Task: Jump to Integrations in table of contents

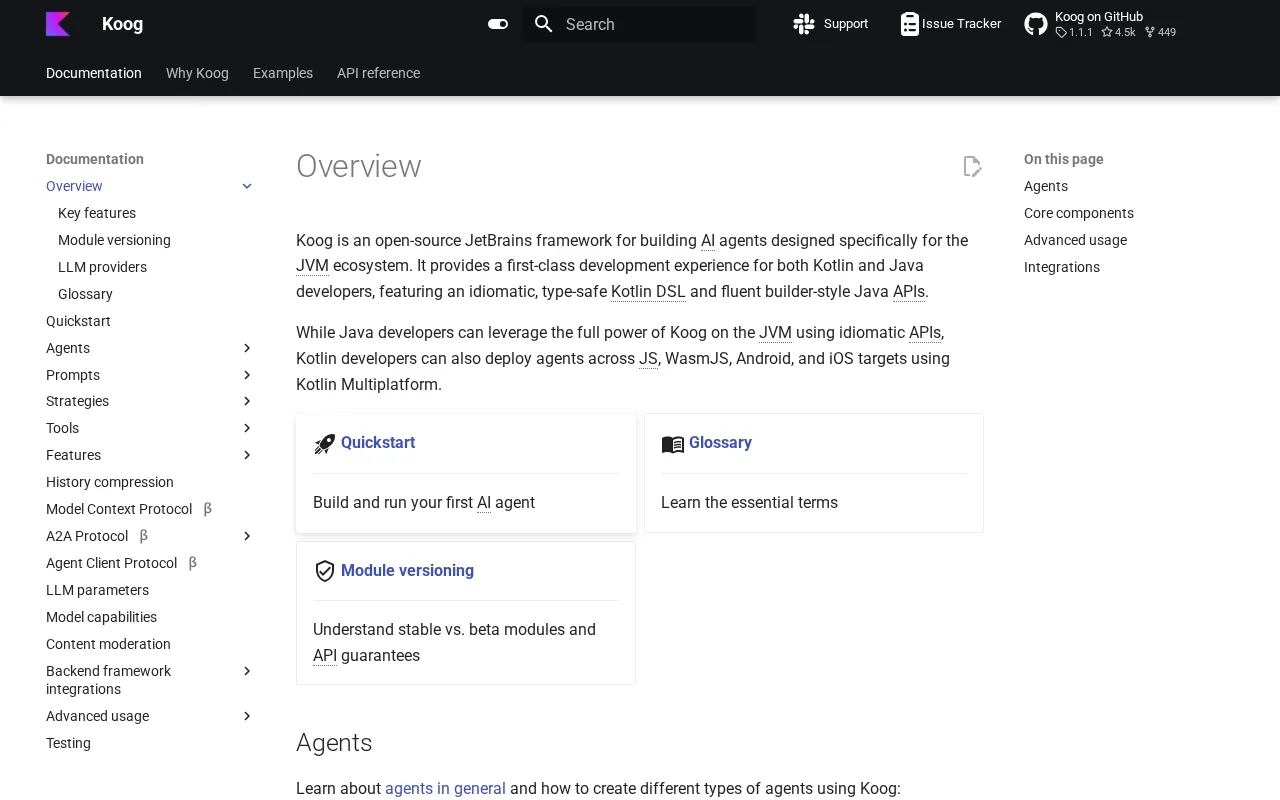Action: click(1062, 267)
